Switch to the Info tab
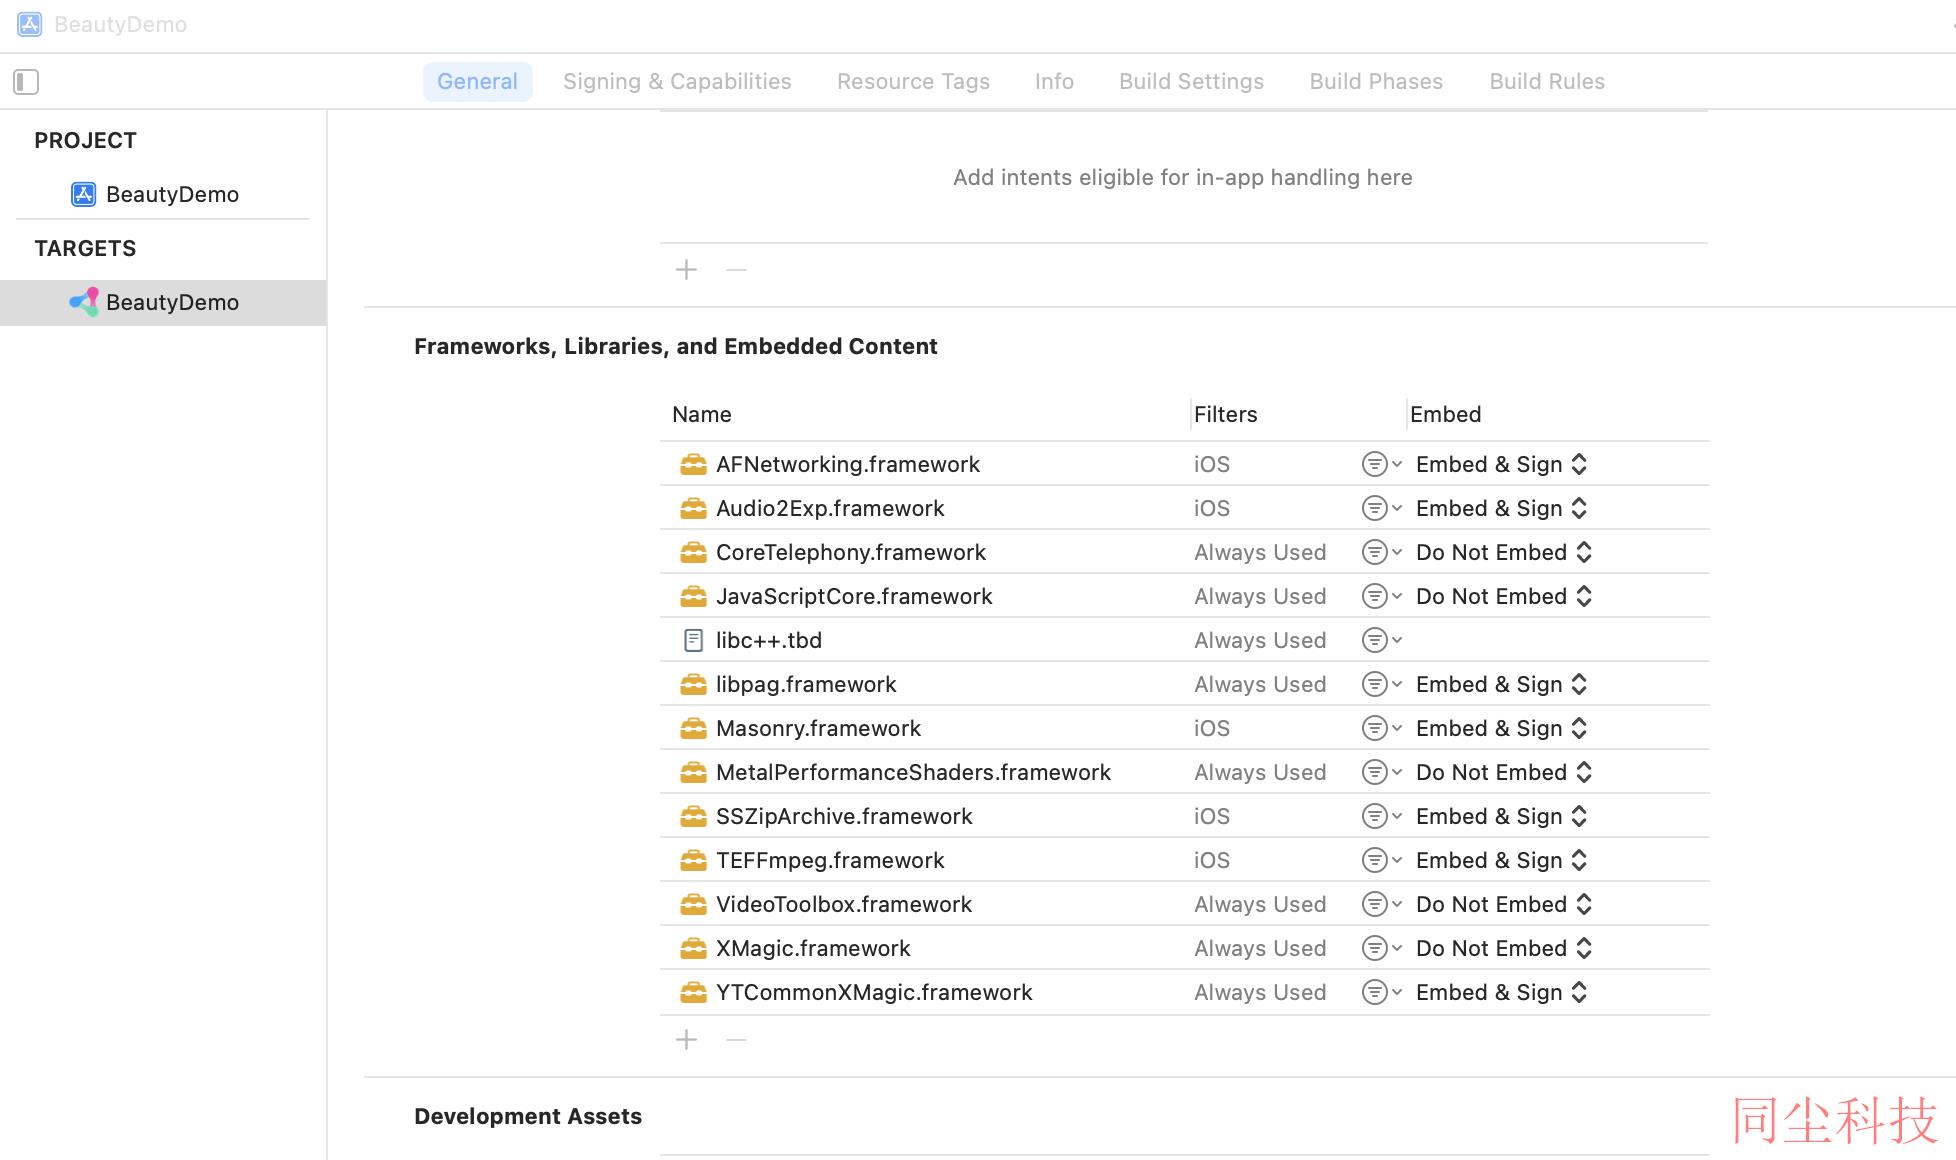The width and height of the screenshot is (1956, 1160). [1054, 81]
